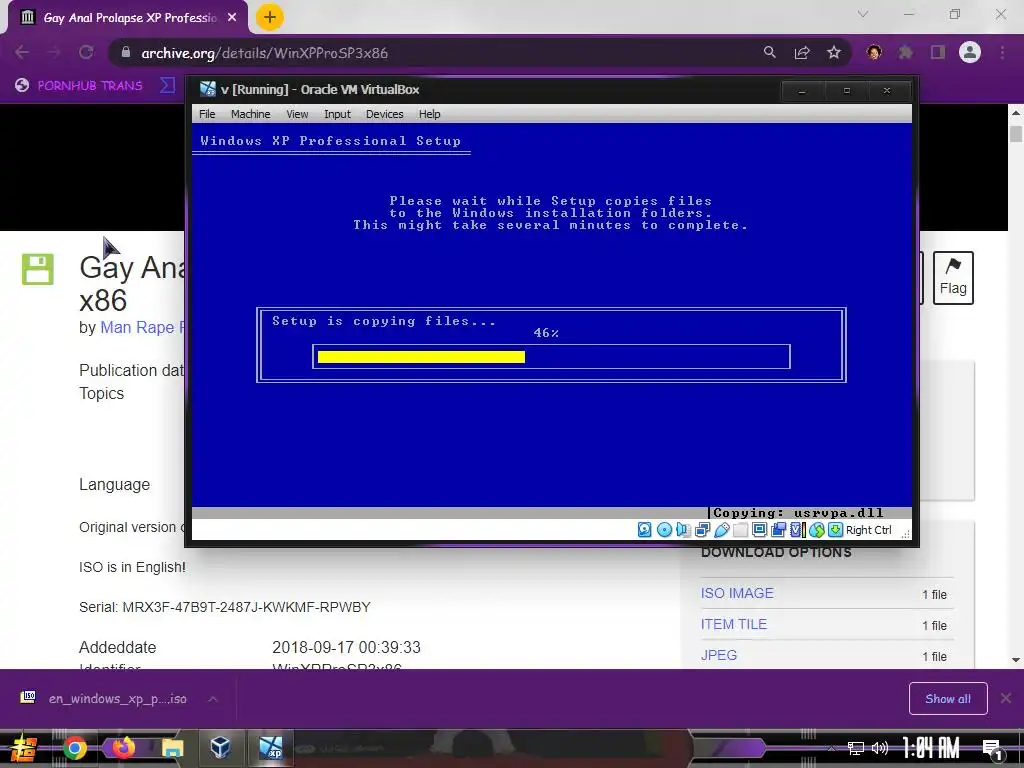Click the green arrow keyboard capture indicator
Screen dimensions: 1024x768
(835, 530)
